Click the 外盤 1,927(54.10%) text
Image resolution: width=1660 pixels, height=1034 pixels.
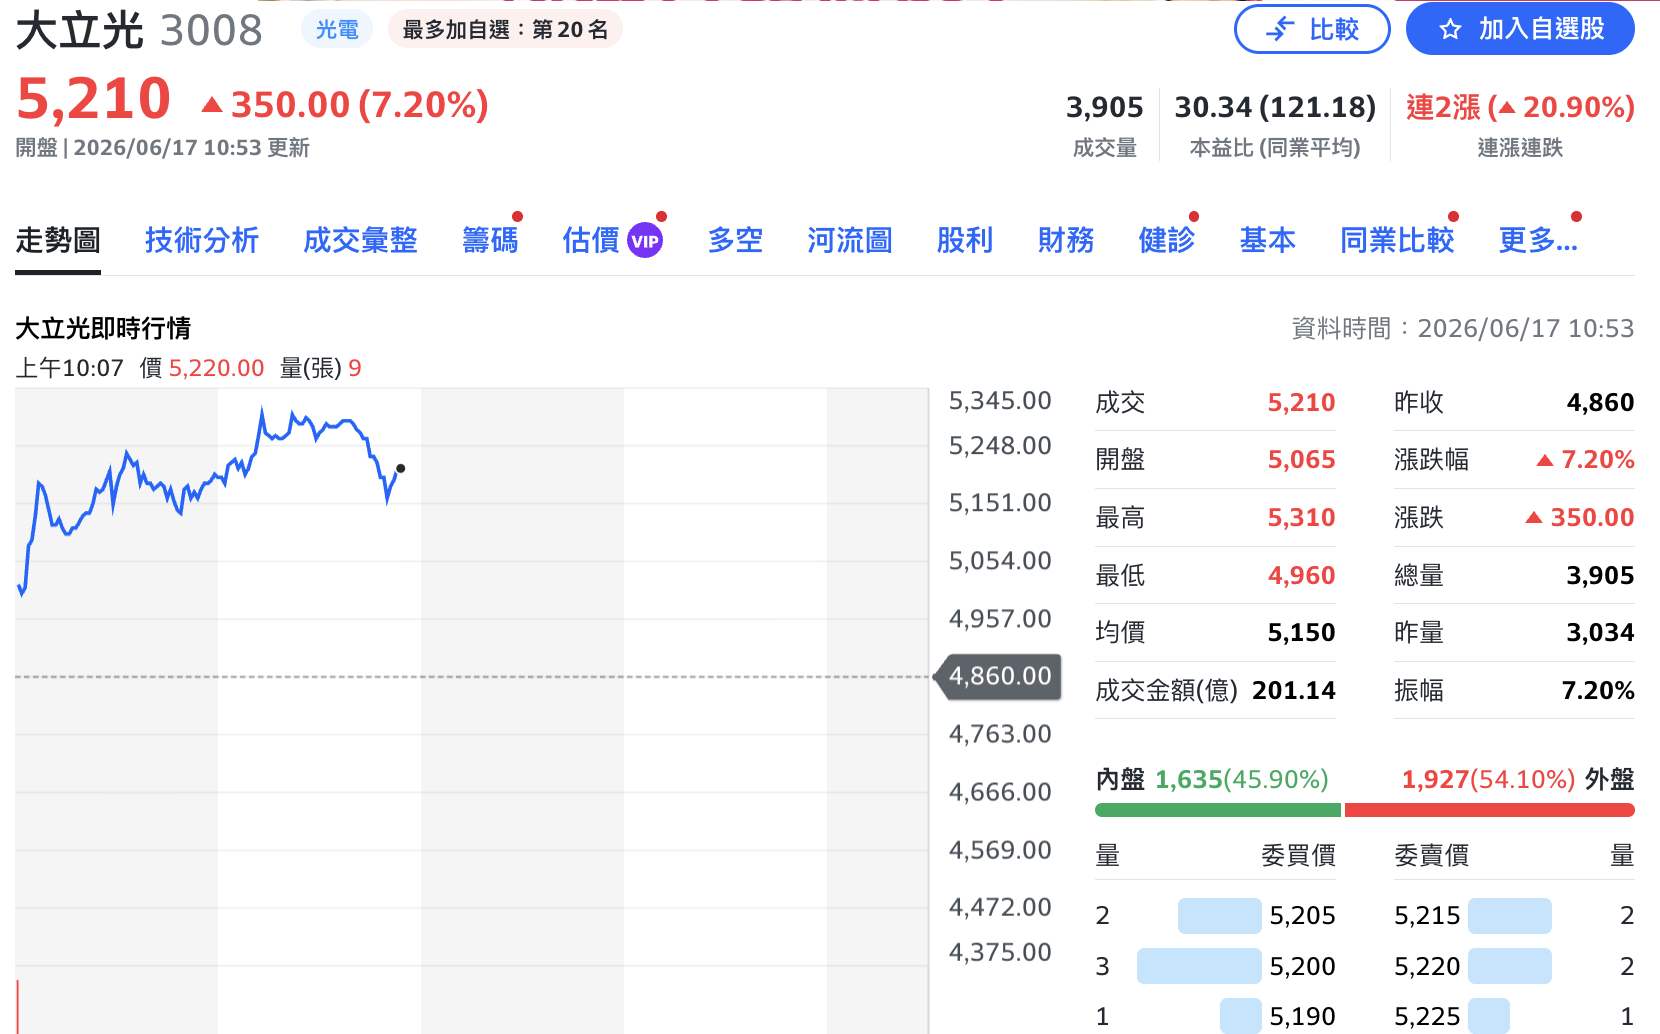coord(1518,780)
